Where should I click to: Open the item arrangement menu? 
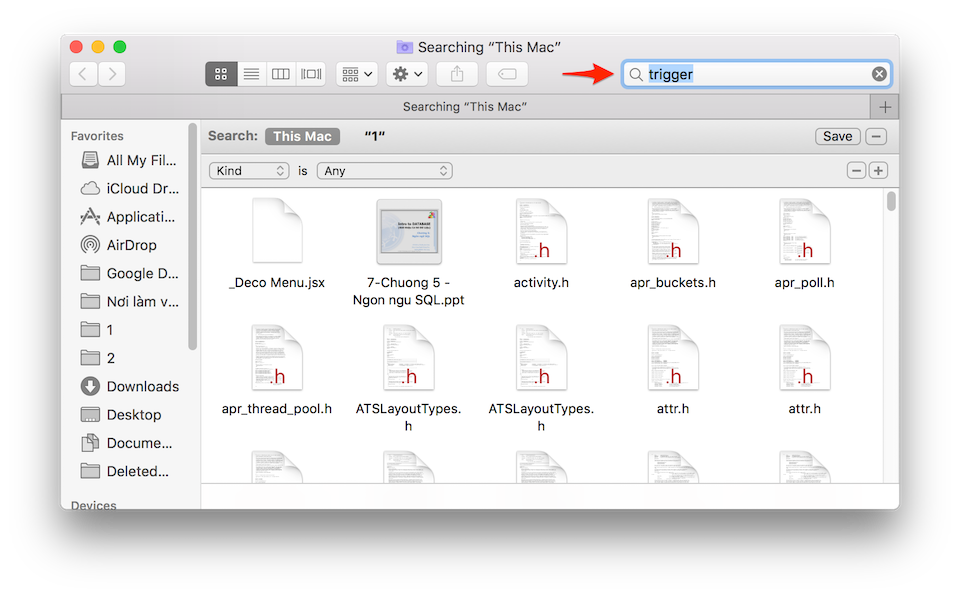tap(356, 73)
